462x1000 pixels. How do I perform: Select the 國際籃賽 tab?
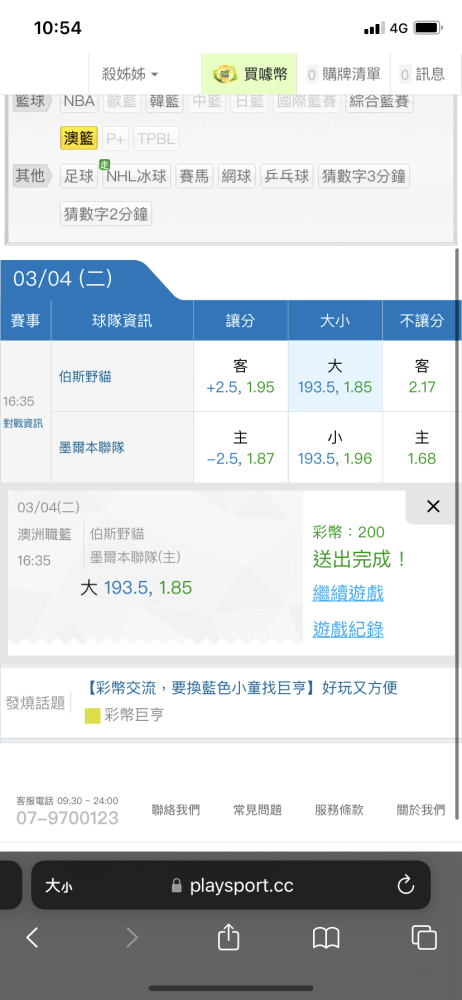[306, 101]
